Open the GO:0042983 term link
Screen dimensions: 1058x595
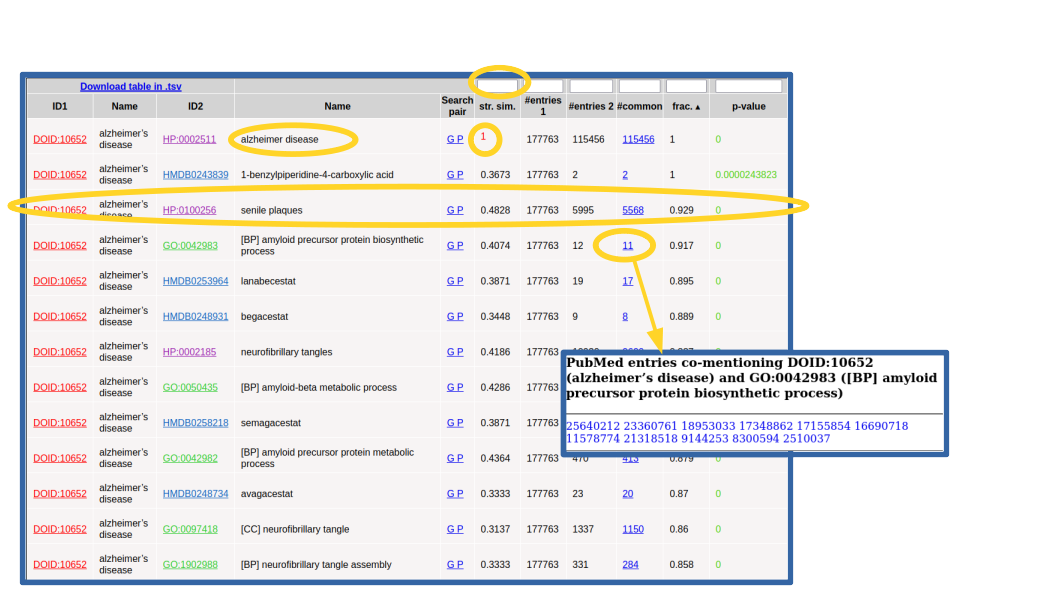pos(190,246)
